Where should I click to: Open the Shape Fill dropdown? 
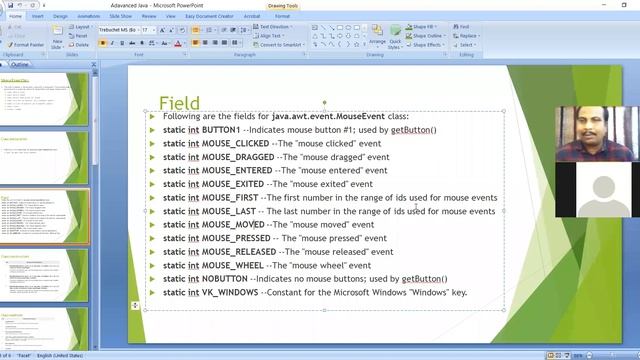pyautogui.click(x=421, y=27)
